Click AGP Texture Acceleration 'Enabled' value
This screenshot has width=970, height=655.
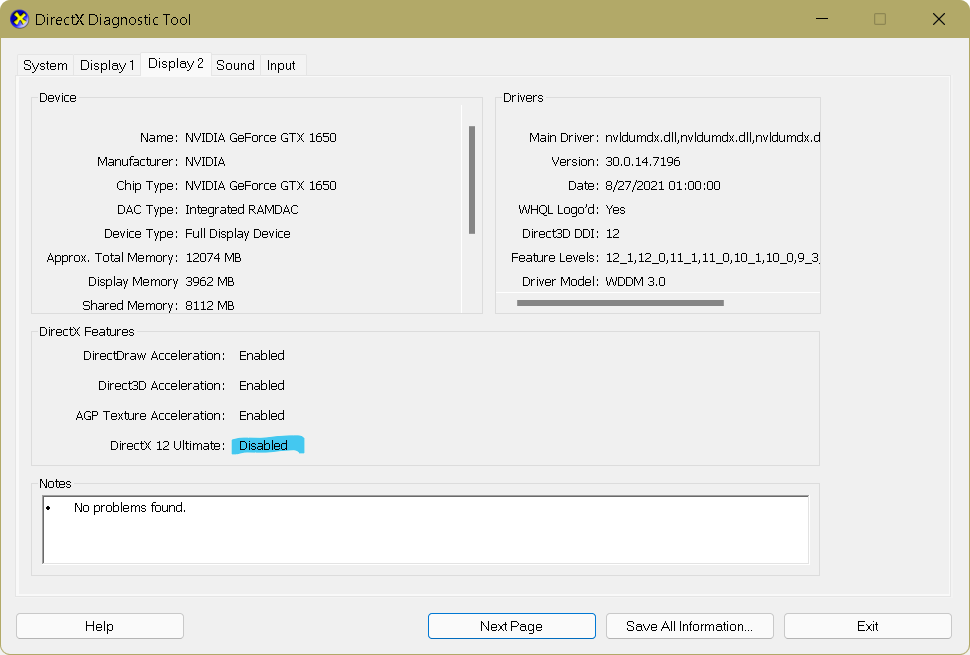point(262,416)
